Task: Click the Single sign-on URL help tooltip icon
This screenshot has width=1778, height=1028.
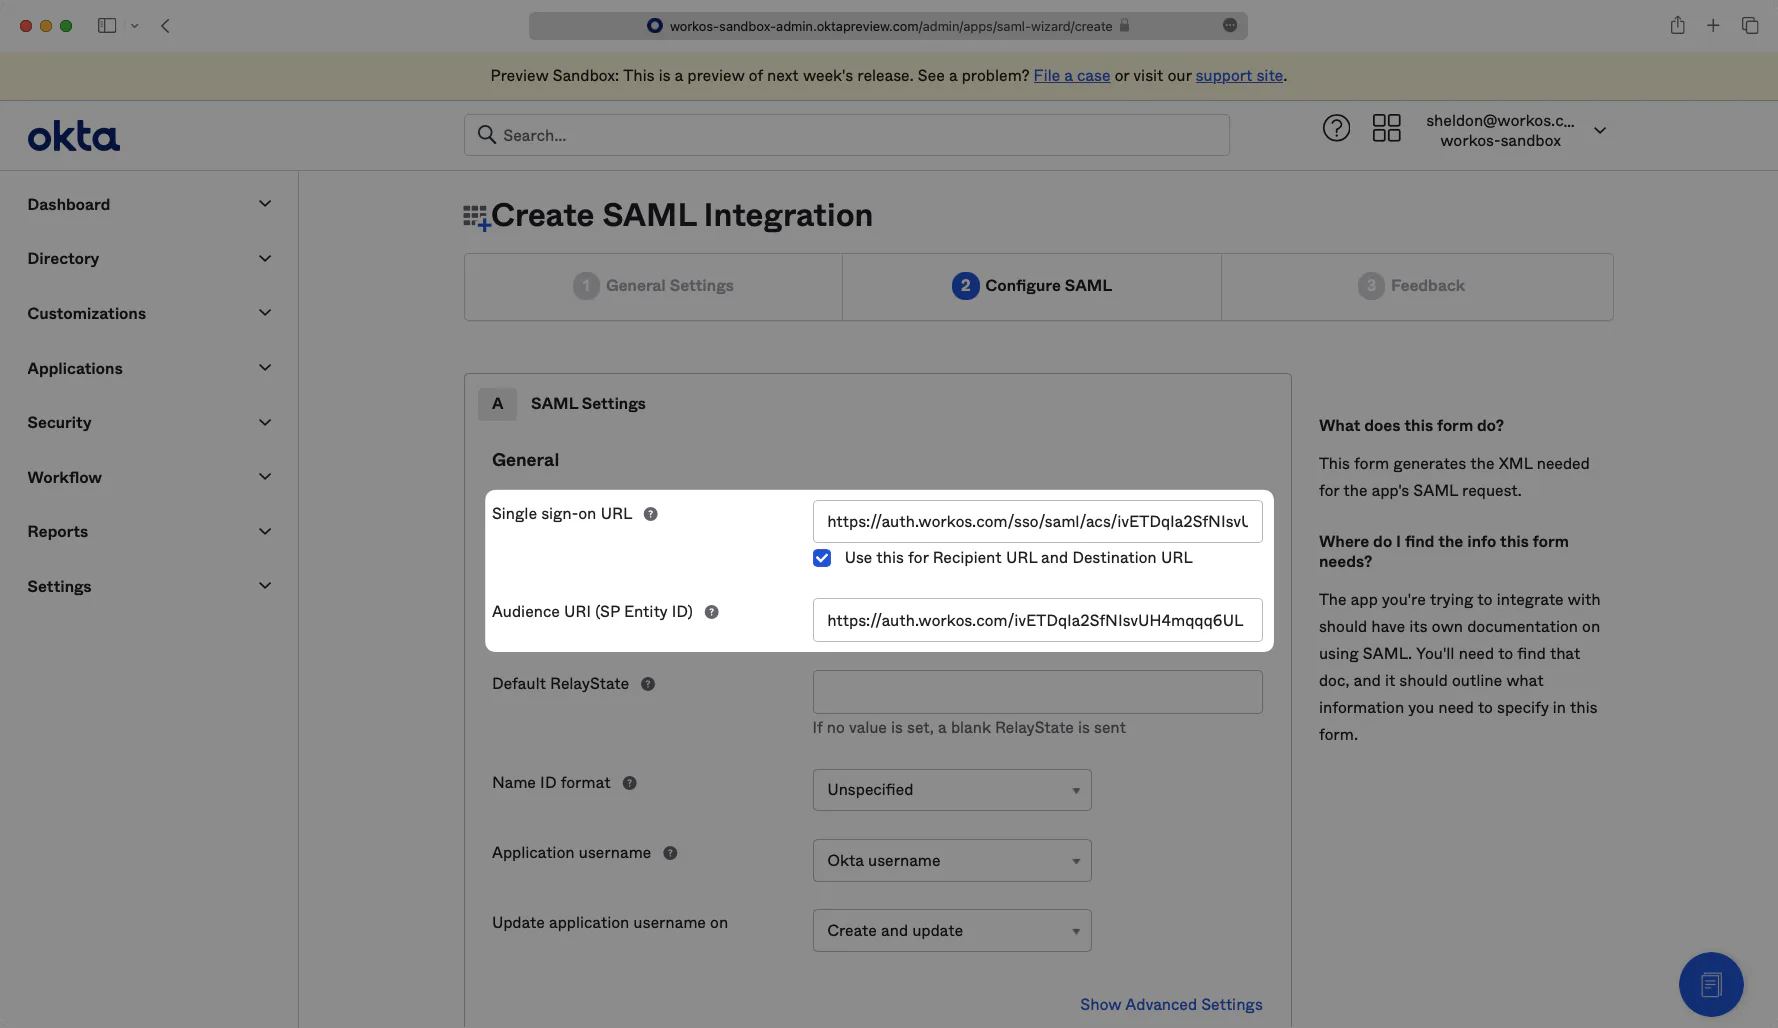Action: pos(650,513)
